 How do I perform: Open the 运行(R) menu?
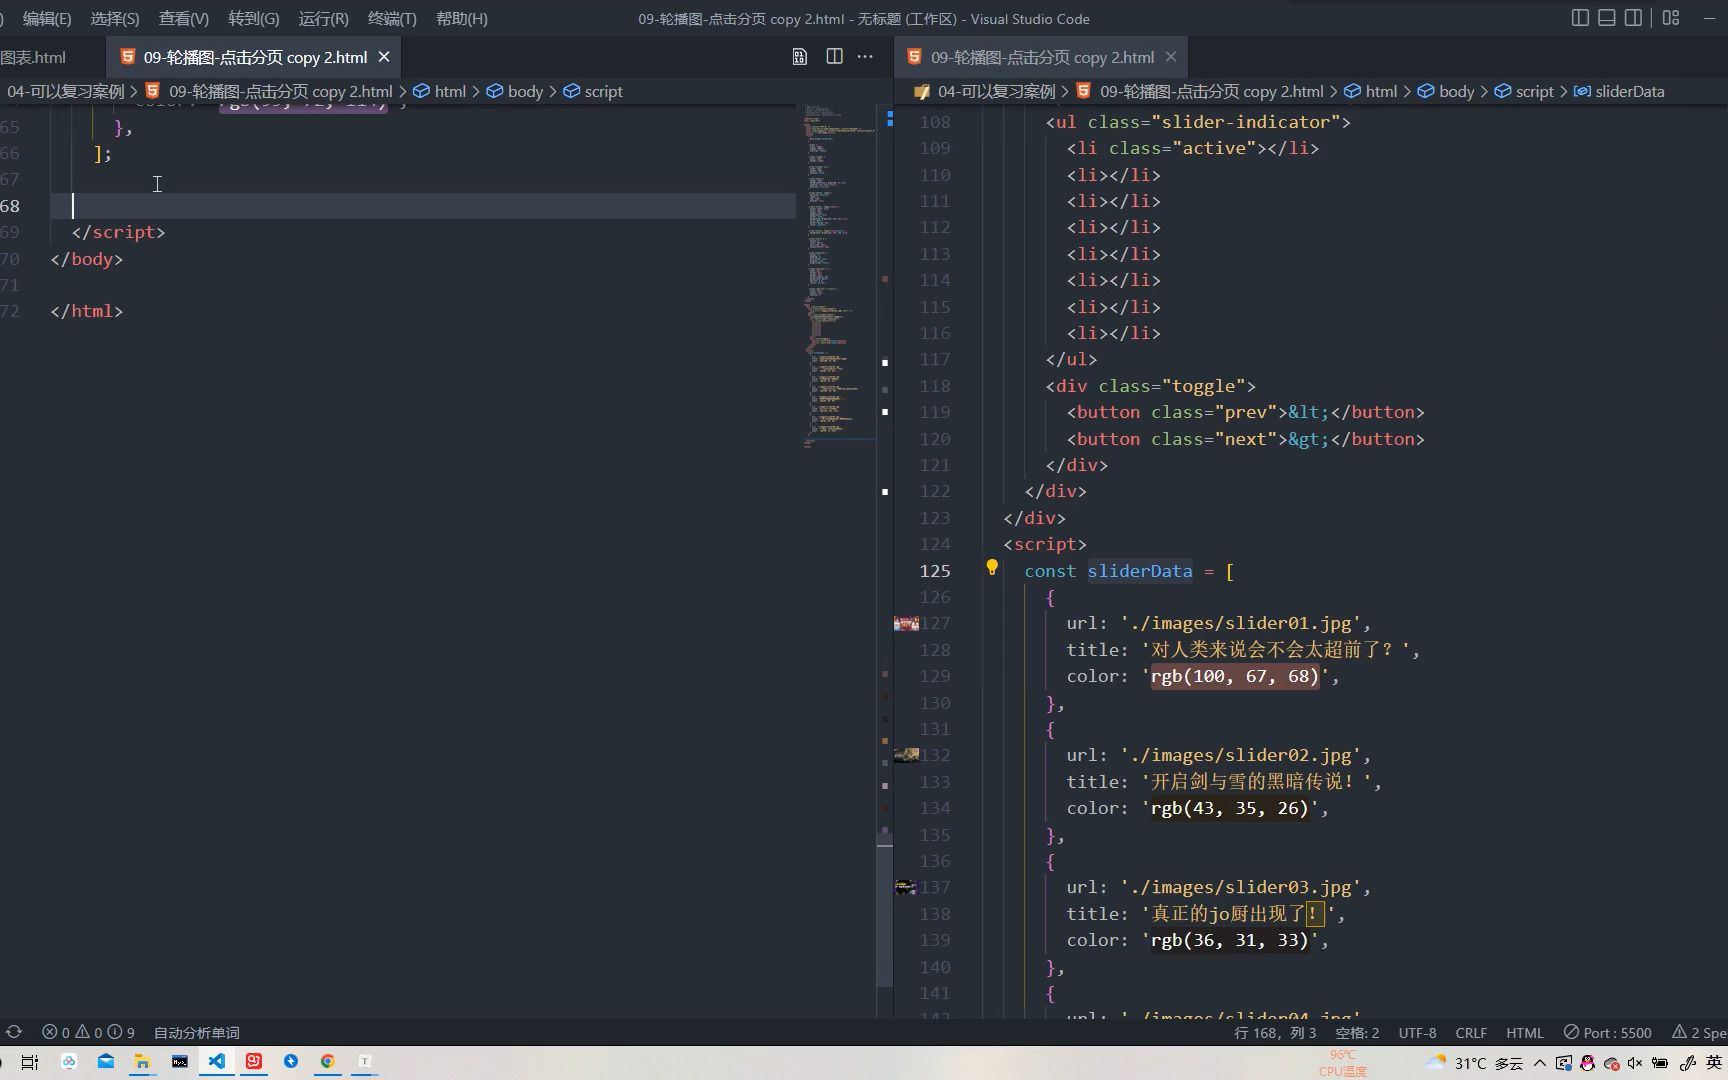pos(324,18)
